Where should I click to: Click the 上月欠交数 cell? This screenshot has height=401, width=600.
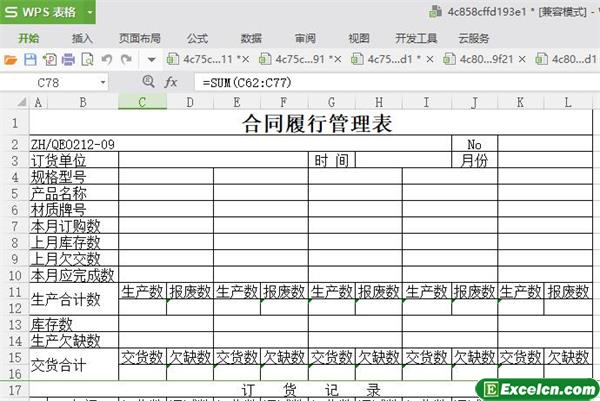pyautogui.click(x=74, y=259)
